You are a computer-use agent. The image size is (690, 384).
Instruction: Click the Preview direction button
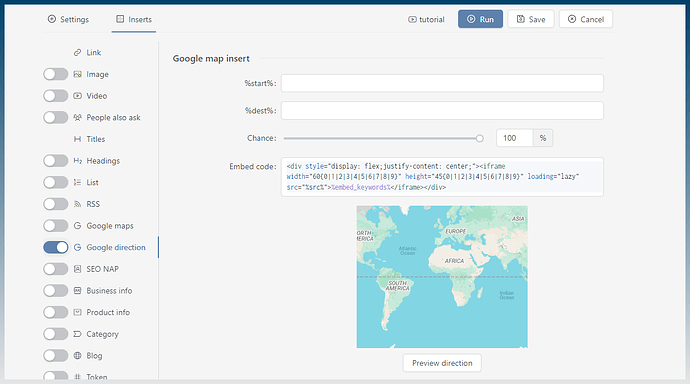tap(442, 363)
